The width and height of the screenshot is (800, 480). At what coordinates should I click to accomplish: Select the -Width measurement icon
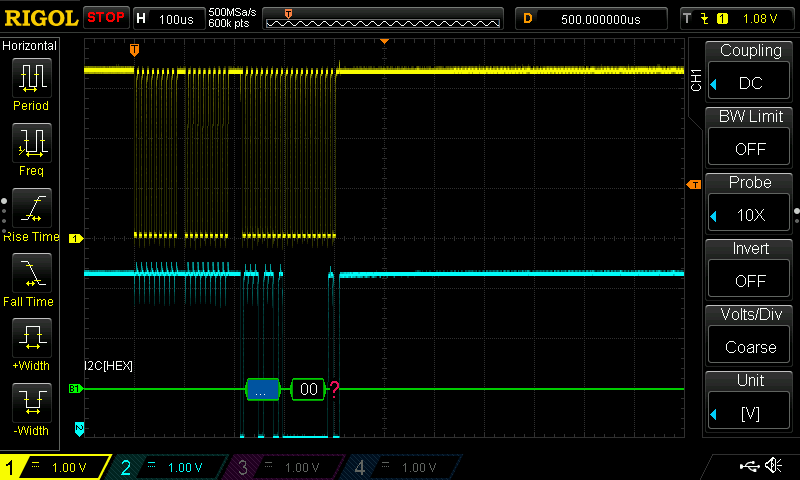click(x=31, y=407)
